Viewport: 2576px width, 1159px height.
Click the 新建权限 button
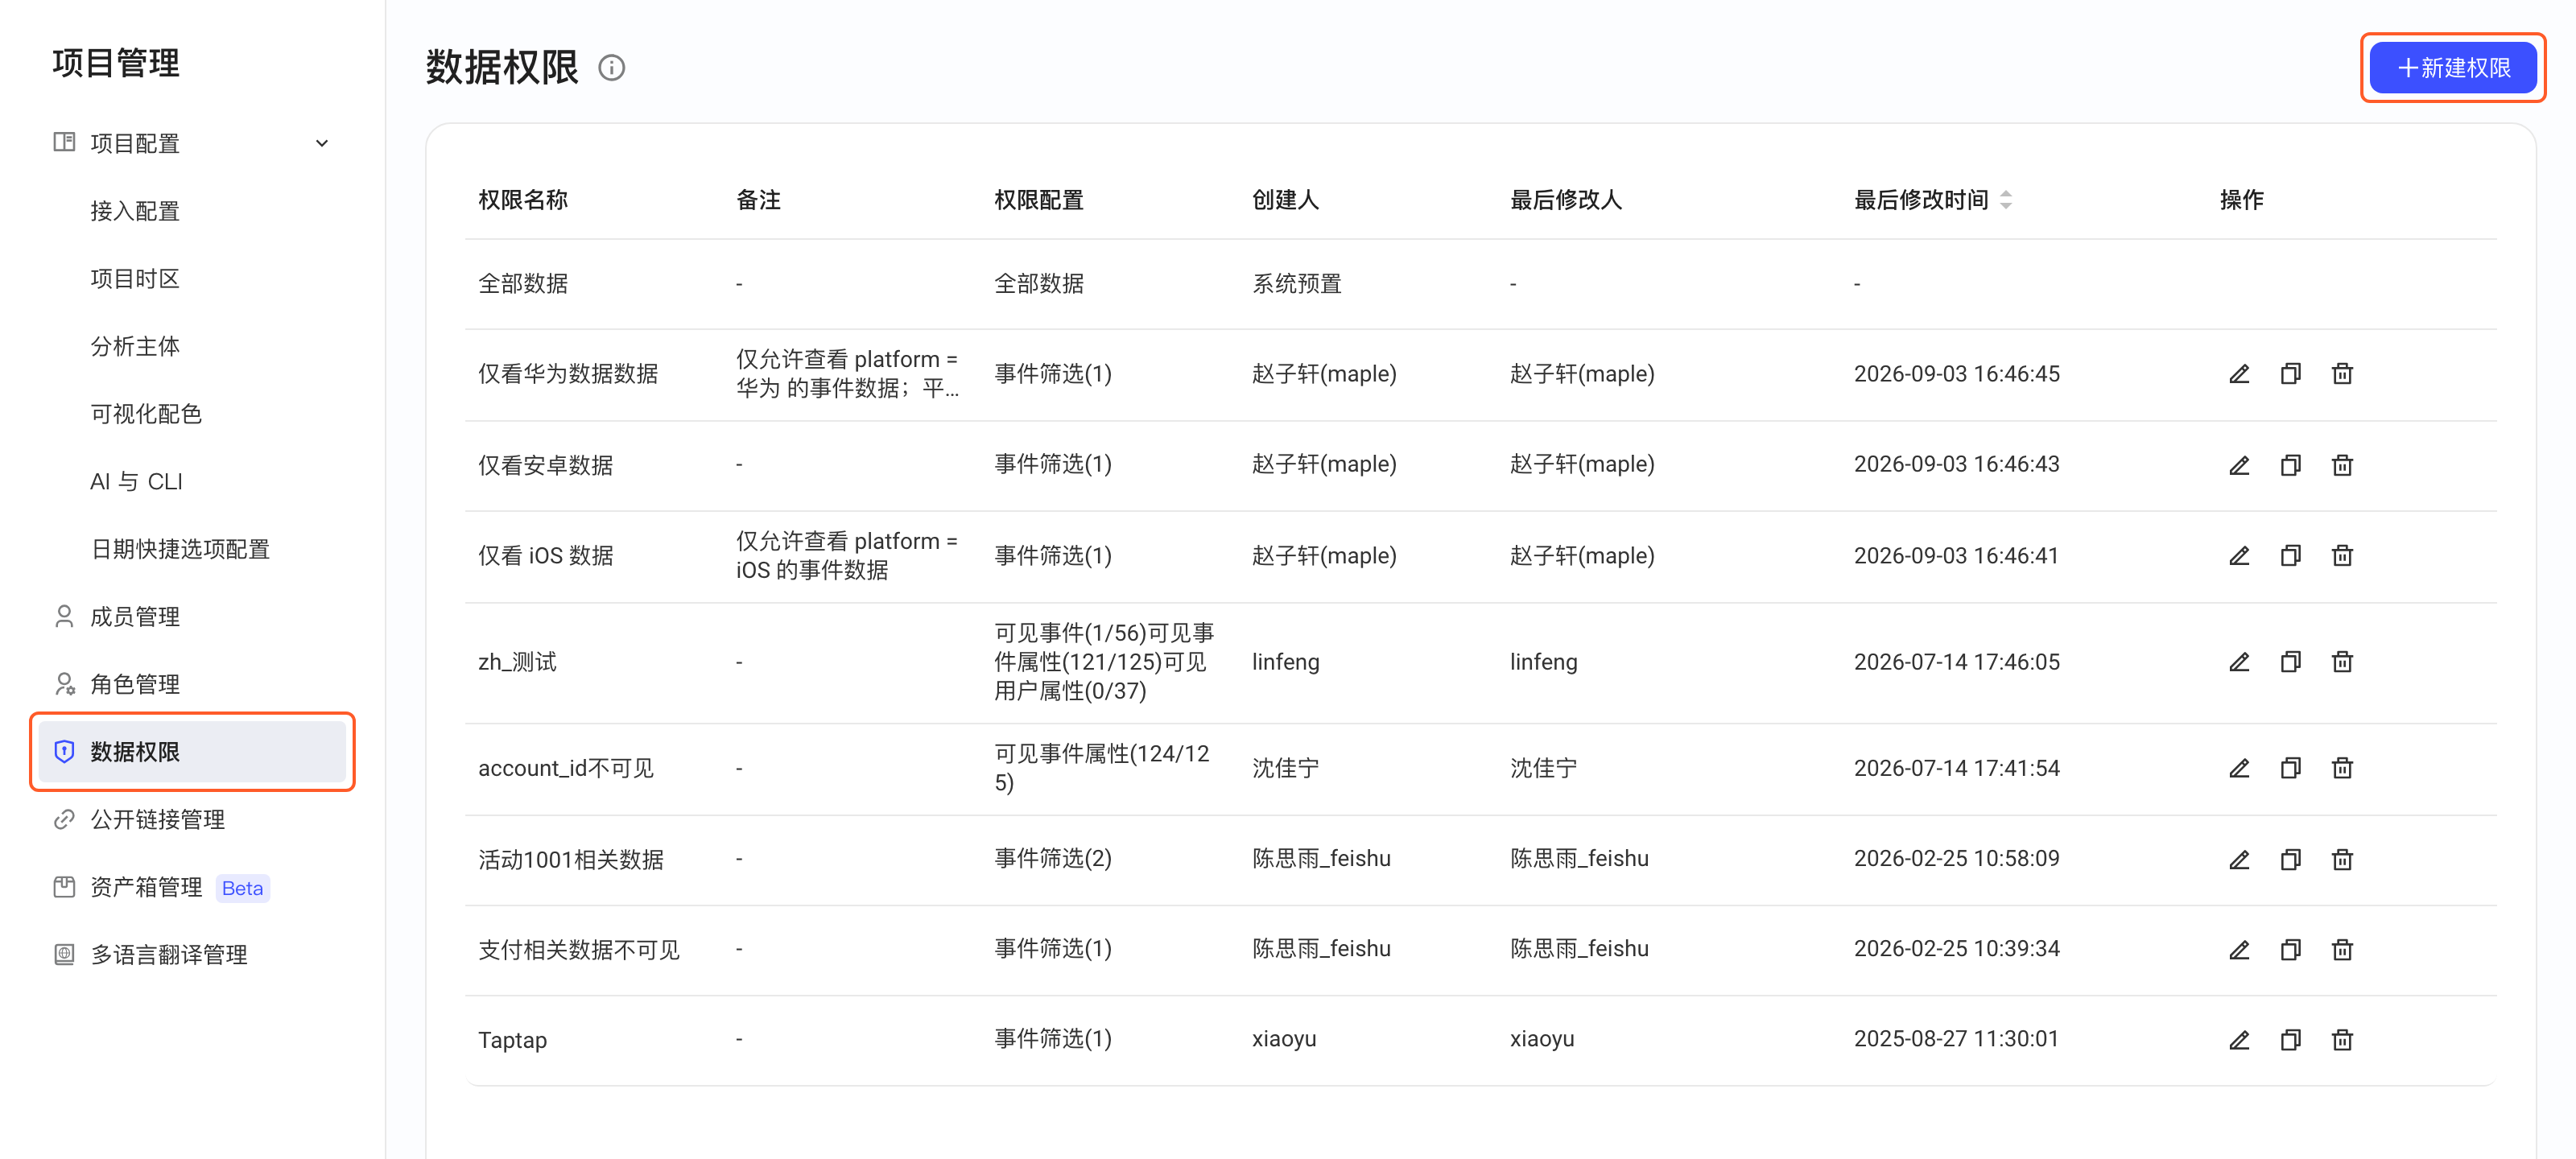[x=2452, y=68]
